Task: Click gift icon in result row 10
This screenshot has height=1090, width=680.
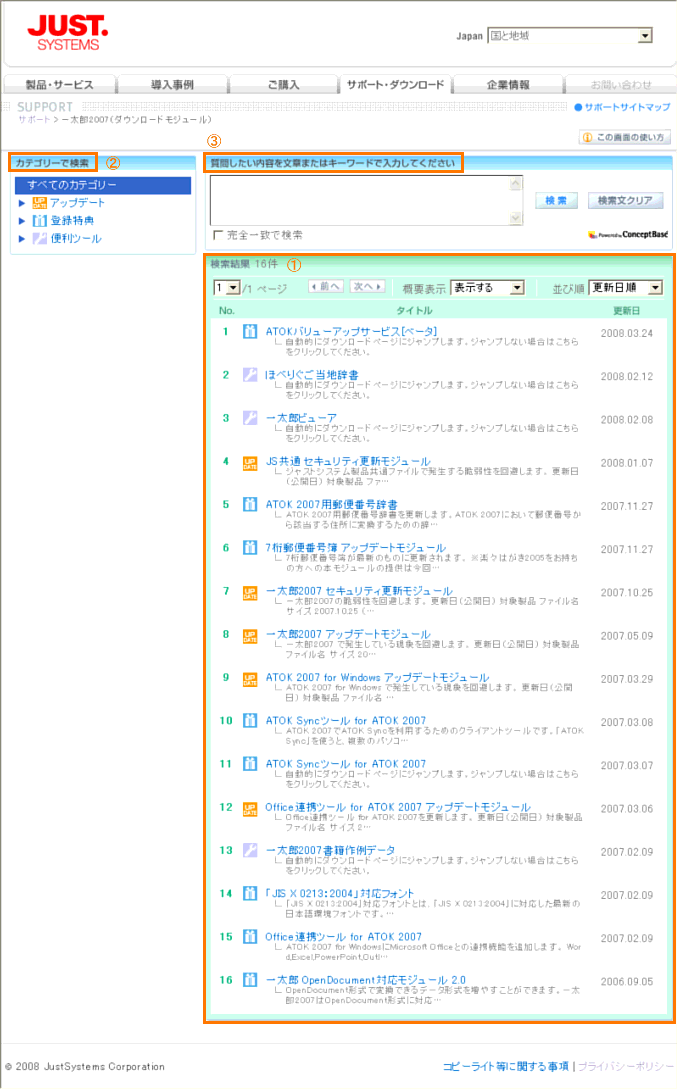Action: pos(250,721)
